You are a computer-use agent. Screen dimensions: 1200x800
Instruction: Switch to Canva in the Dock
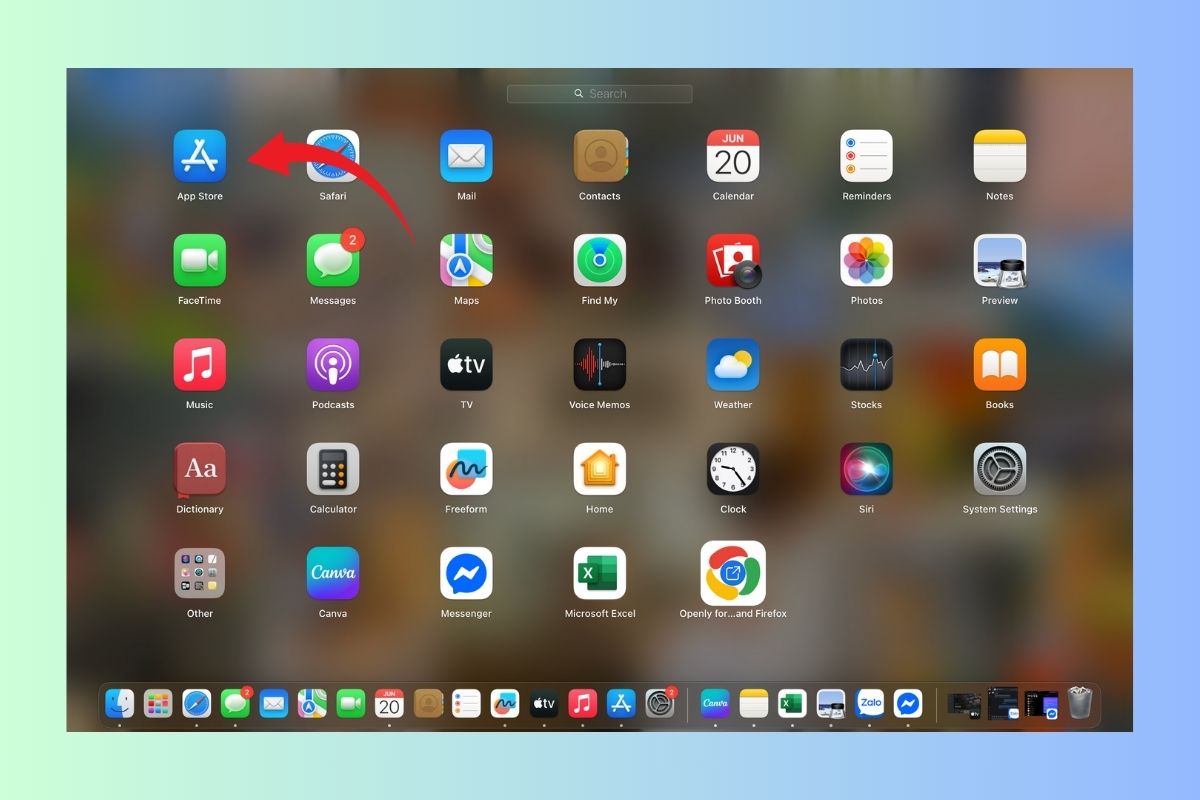pos(715,703)
